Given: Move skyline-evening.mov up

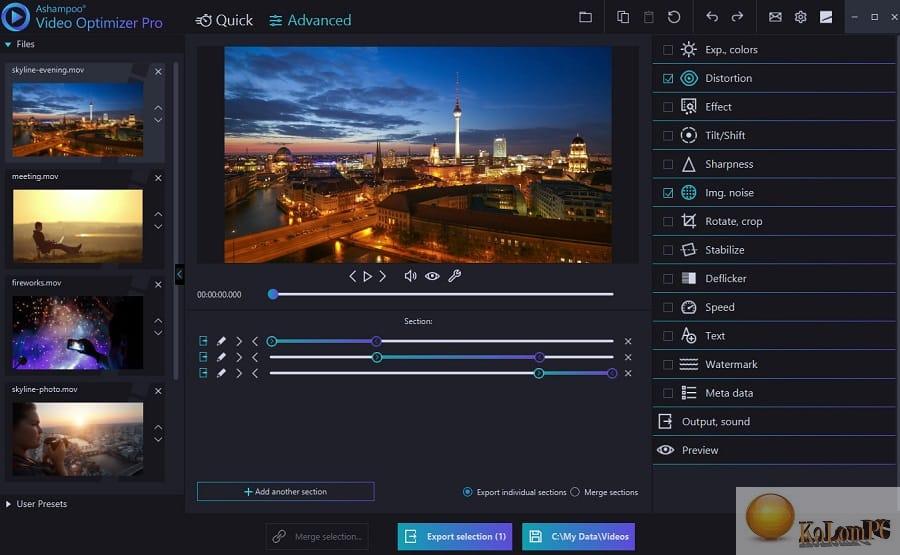Looking at the screenshot, I should (158, 108).
